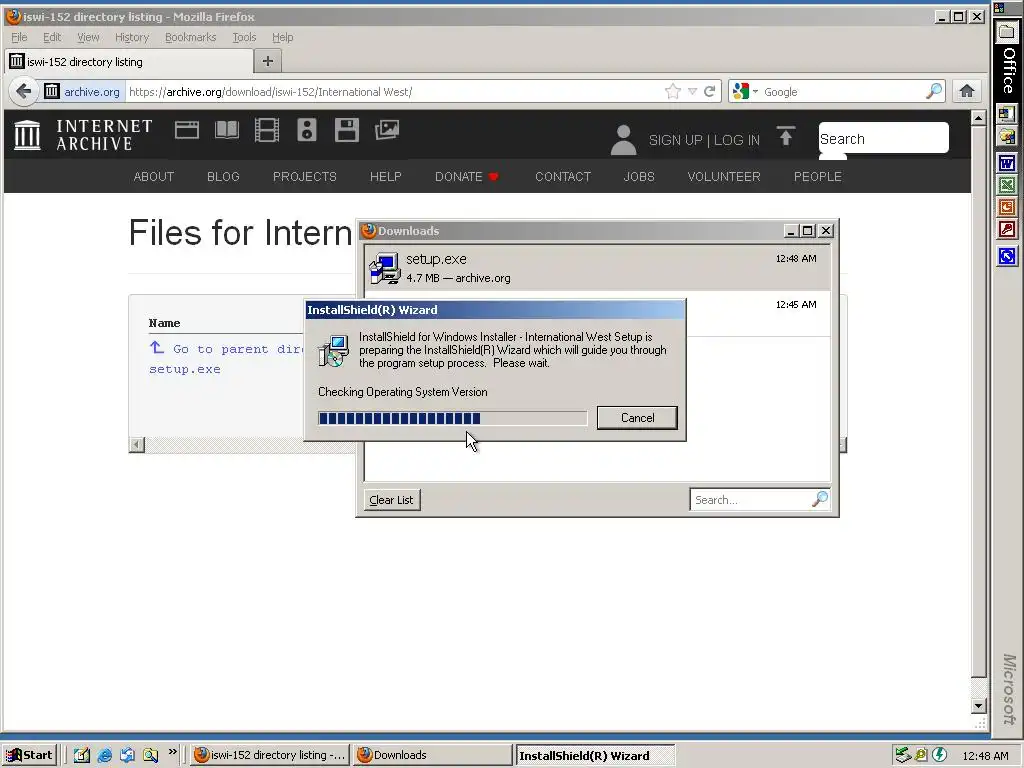Image resolution: width=1024 pixels, height=768 pixels.
Task: Click the VOLUNTEER link
Action: [x=724, y=176]
